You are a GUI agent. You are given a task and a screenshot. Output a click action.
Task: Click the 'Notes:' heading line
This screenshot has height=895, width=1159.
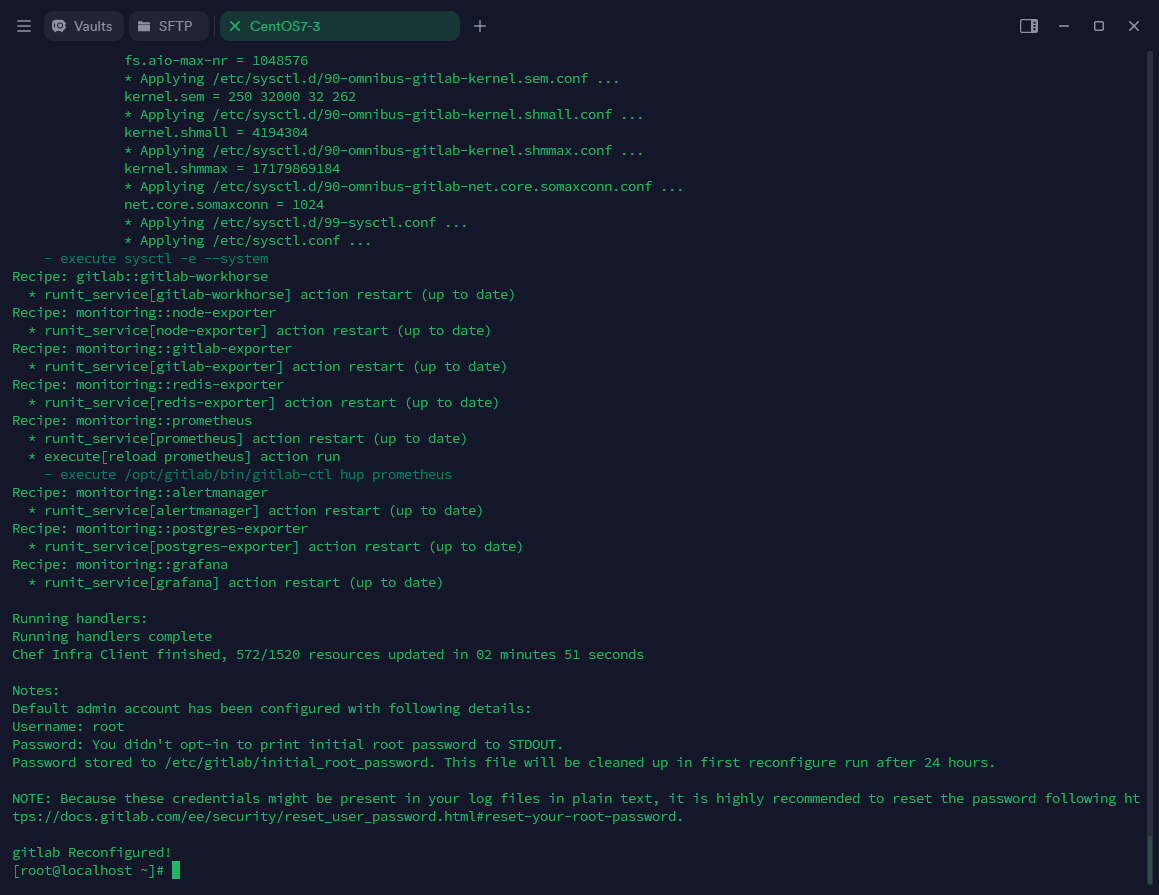coord(35,690)
